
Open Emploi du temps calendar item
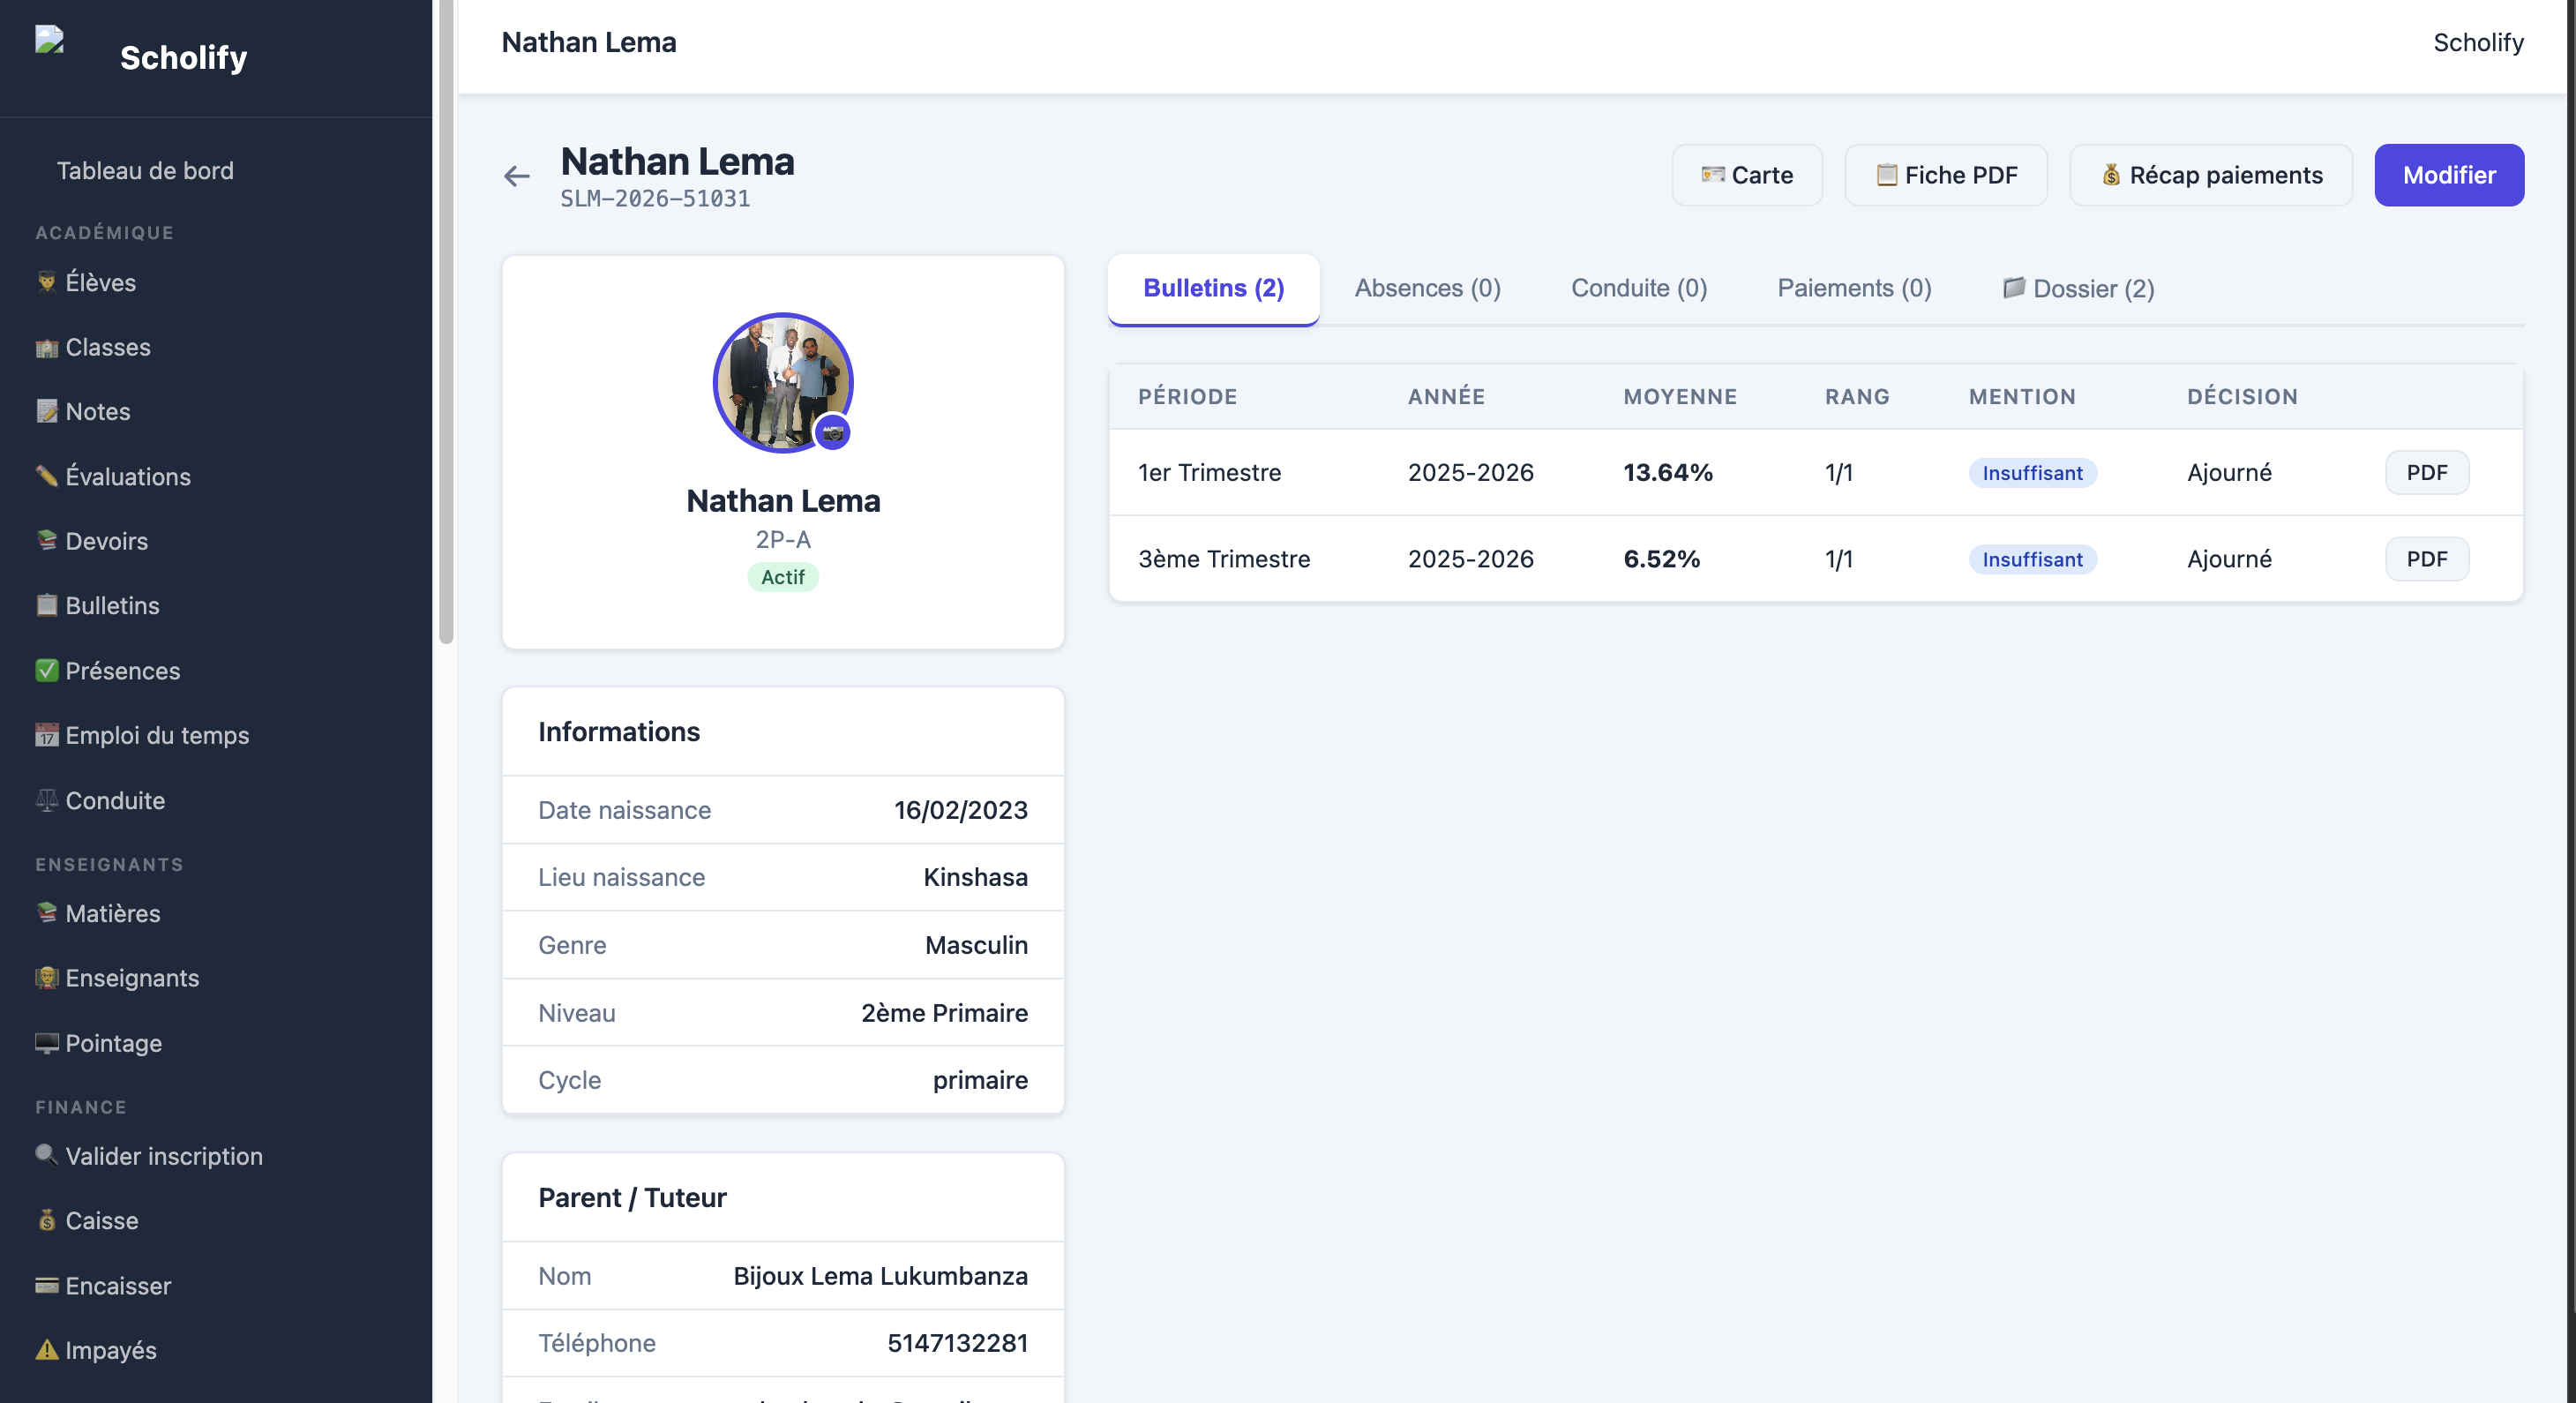[142, 735]
